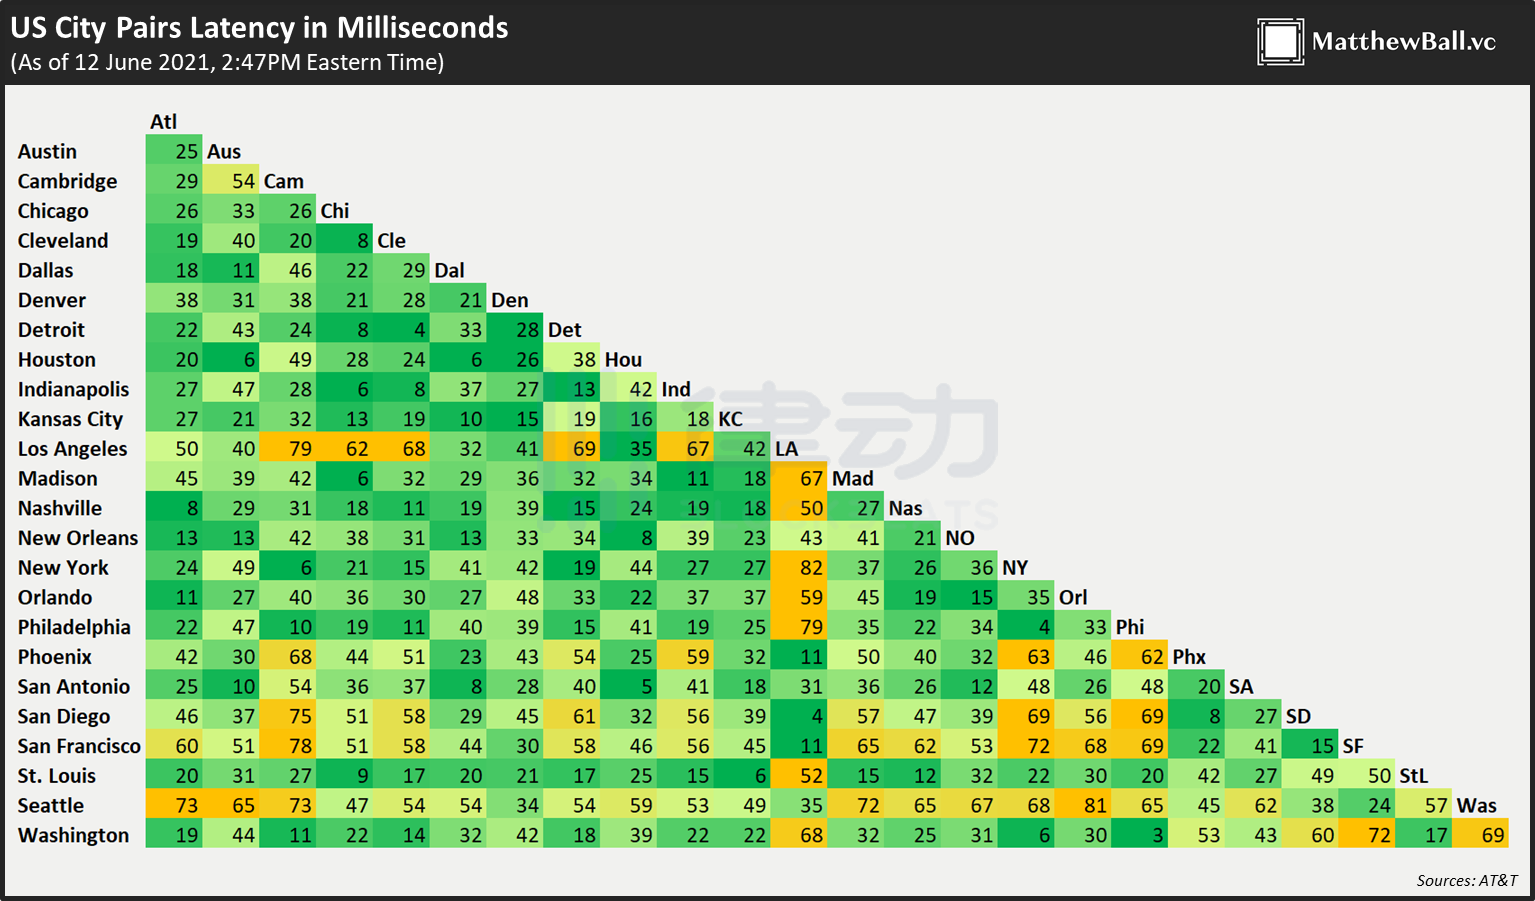Click the date subtitle June 2021
1535x901 pixels.
point(228,62)
